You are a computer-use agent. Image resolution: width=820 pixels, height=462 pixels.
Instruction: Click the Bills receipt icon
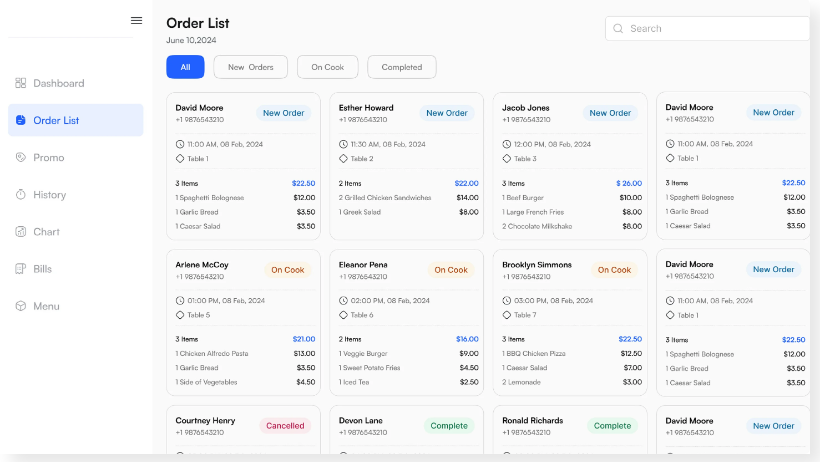pos(21,269)
